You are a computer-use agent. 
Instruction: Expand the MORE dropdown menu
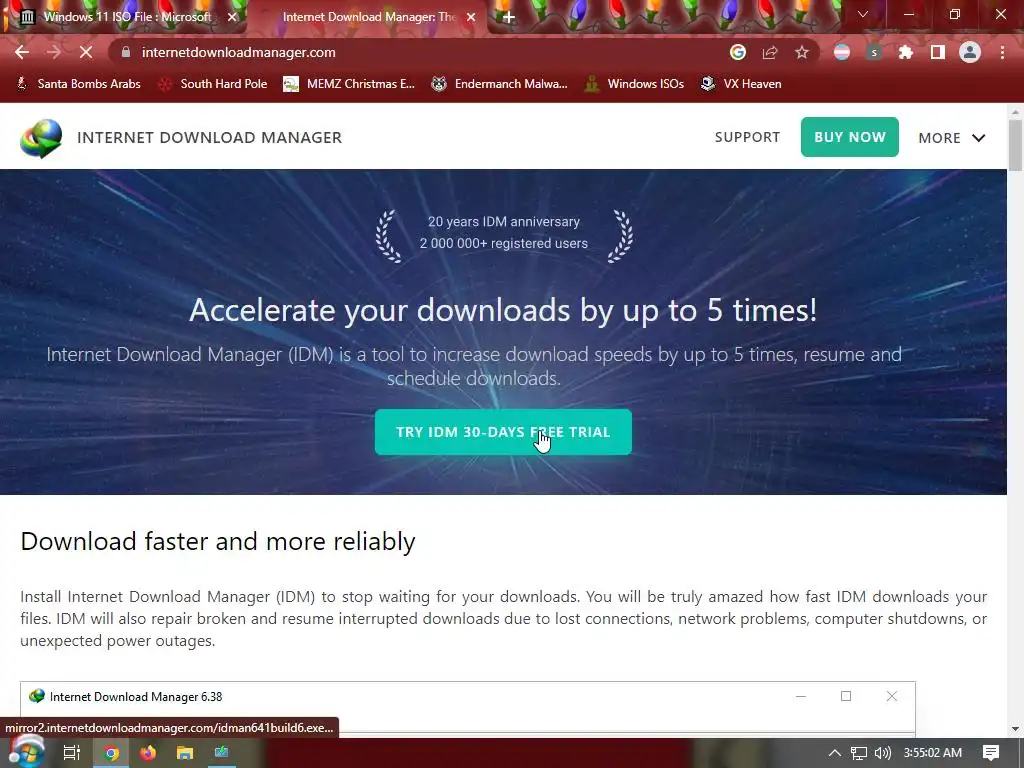[952, 138]
